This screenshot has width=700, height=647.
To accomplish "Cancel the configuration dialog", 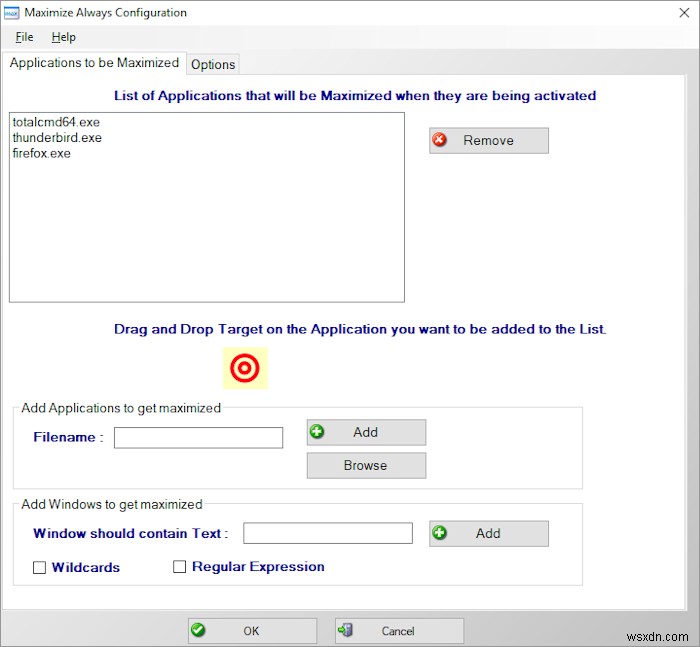I will 400,631.
